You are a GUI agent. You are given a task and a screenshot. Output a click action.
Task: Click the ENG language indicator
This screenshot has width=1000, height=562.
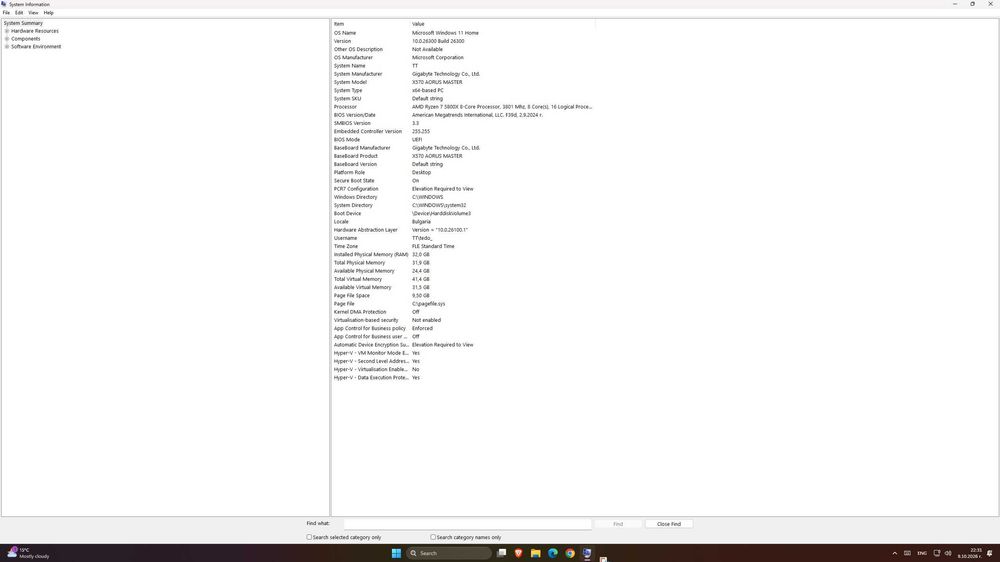tap(922, 553)
